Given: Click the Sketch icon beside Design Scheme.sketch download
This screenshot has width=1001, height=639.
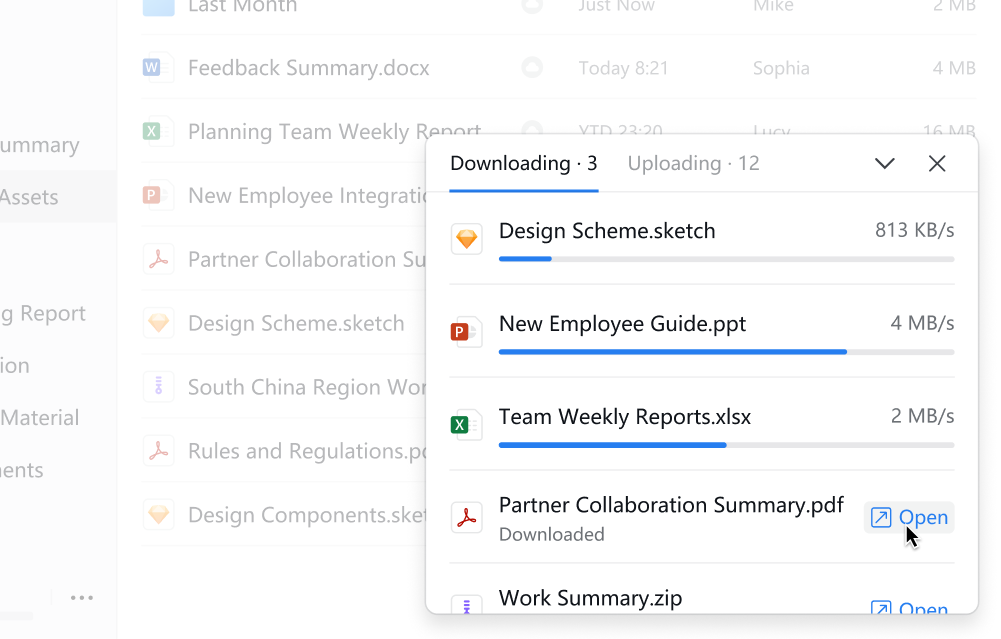Looking at the screenshot, I should [467, 239].
